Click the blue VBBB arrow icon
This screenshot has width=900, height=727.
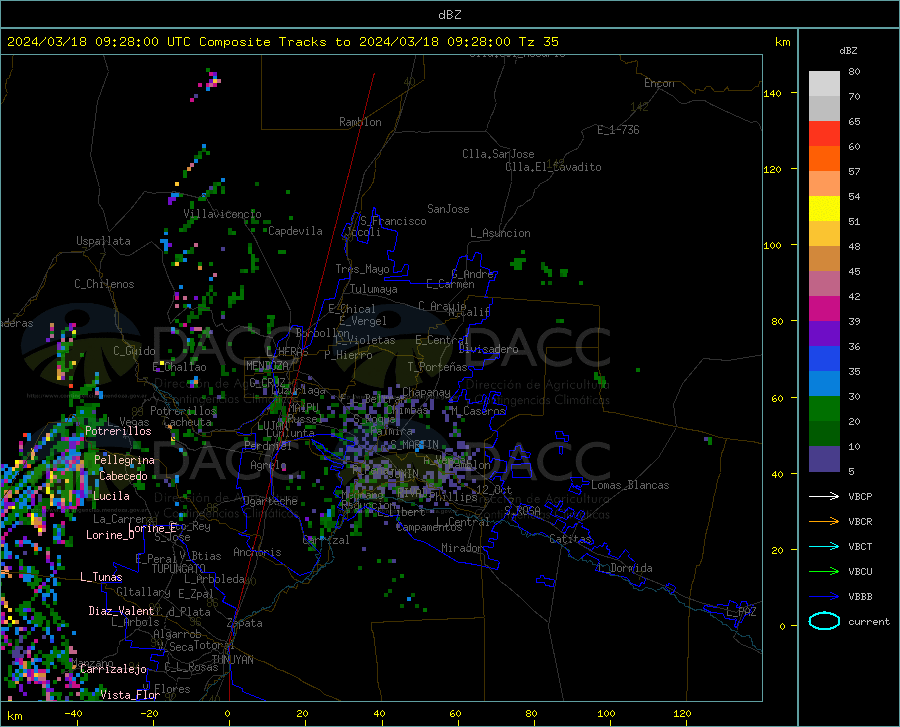824,596
